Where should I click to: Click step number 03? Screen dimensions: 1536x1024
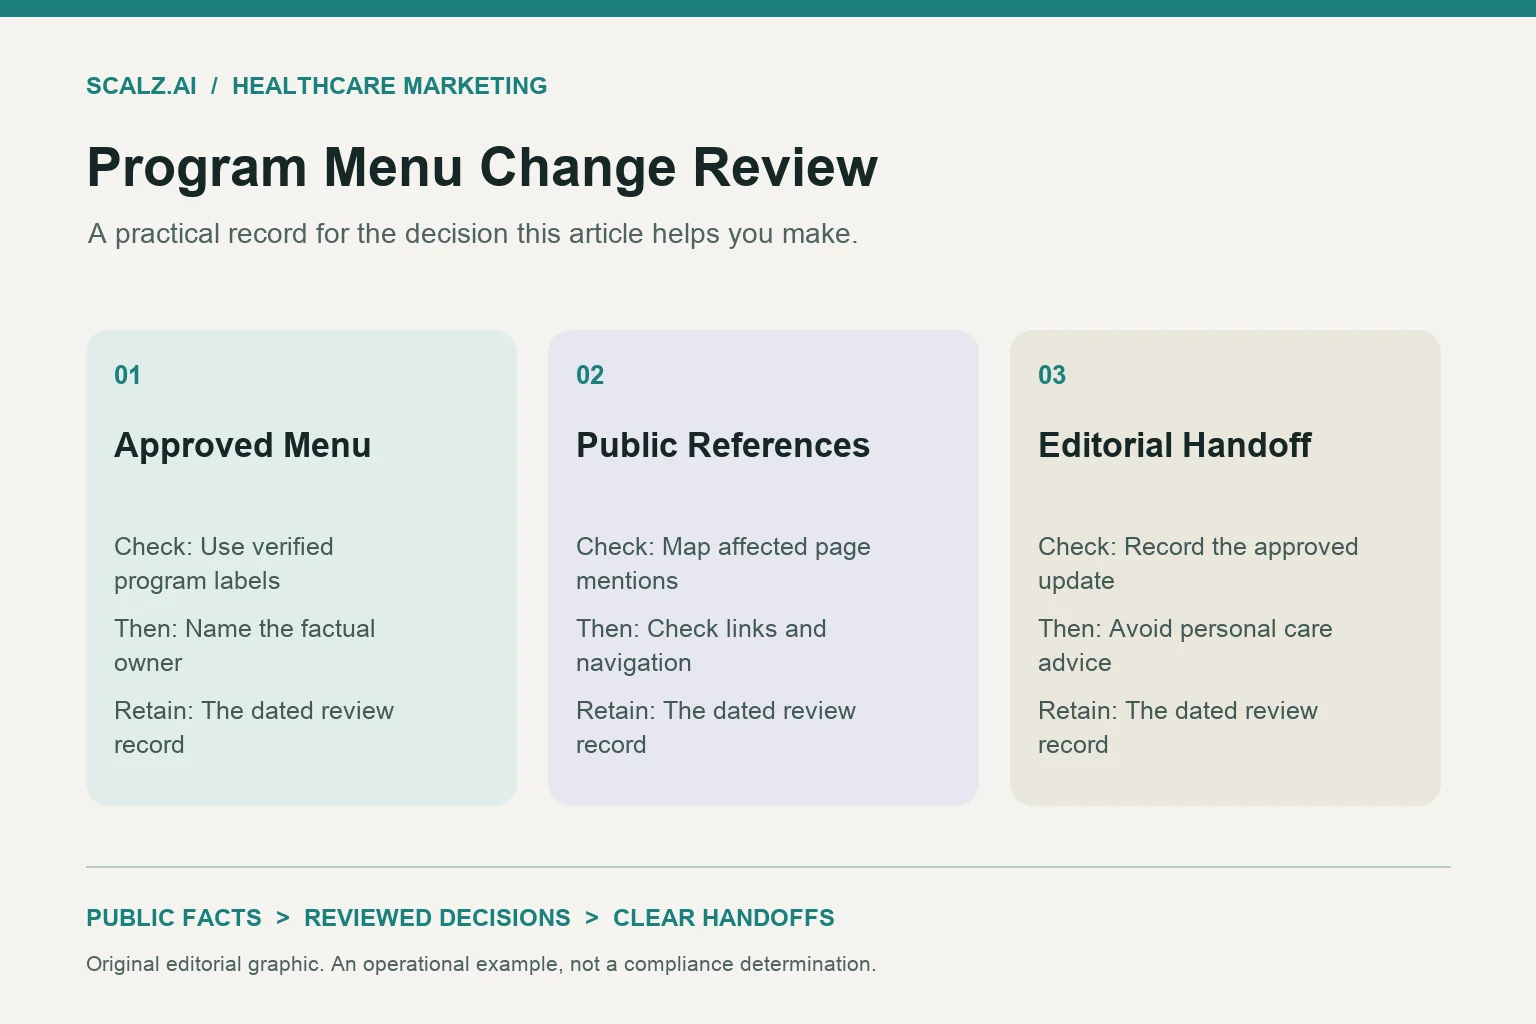[x=1052, y=375]
